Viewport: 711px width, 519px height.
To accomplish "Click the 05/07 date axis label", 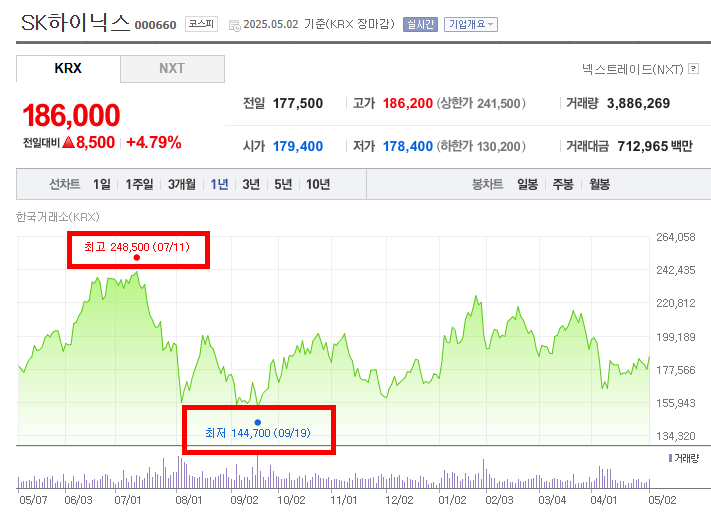I will tap(33, 500).
